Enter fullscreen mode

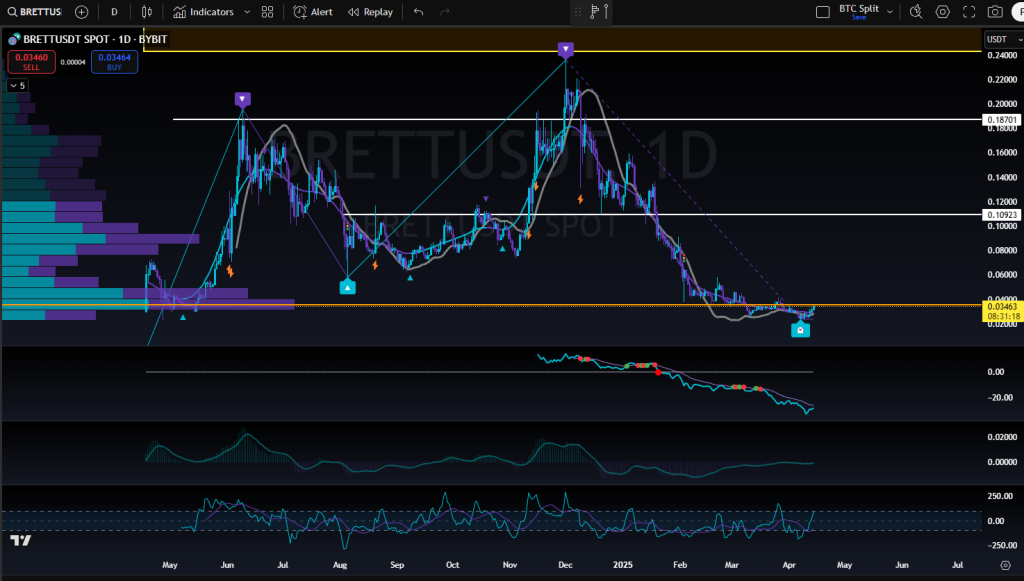[x=969, y=12]
